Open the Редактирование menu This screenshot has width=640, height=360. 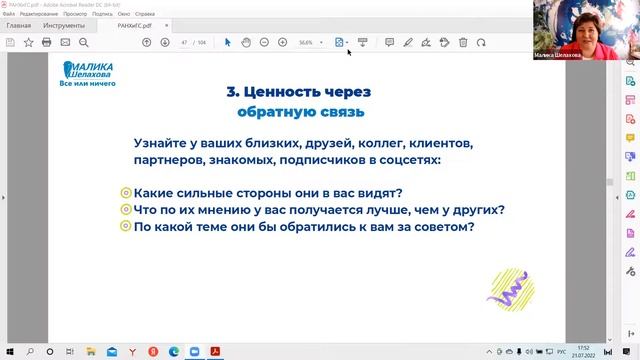pyautogui.click(x=39, y=14)
